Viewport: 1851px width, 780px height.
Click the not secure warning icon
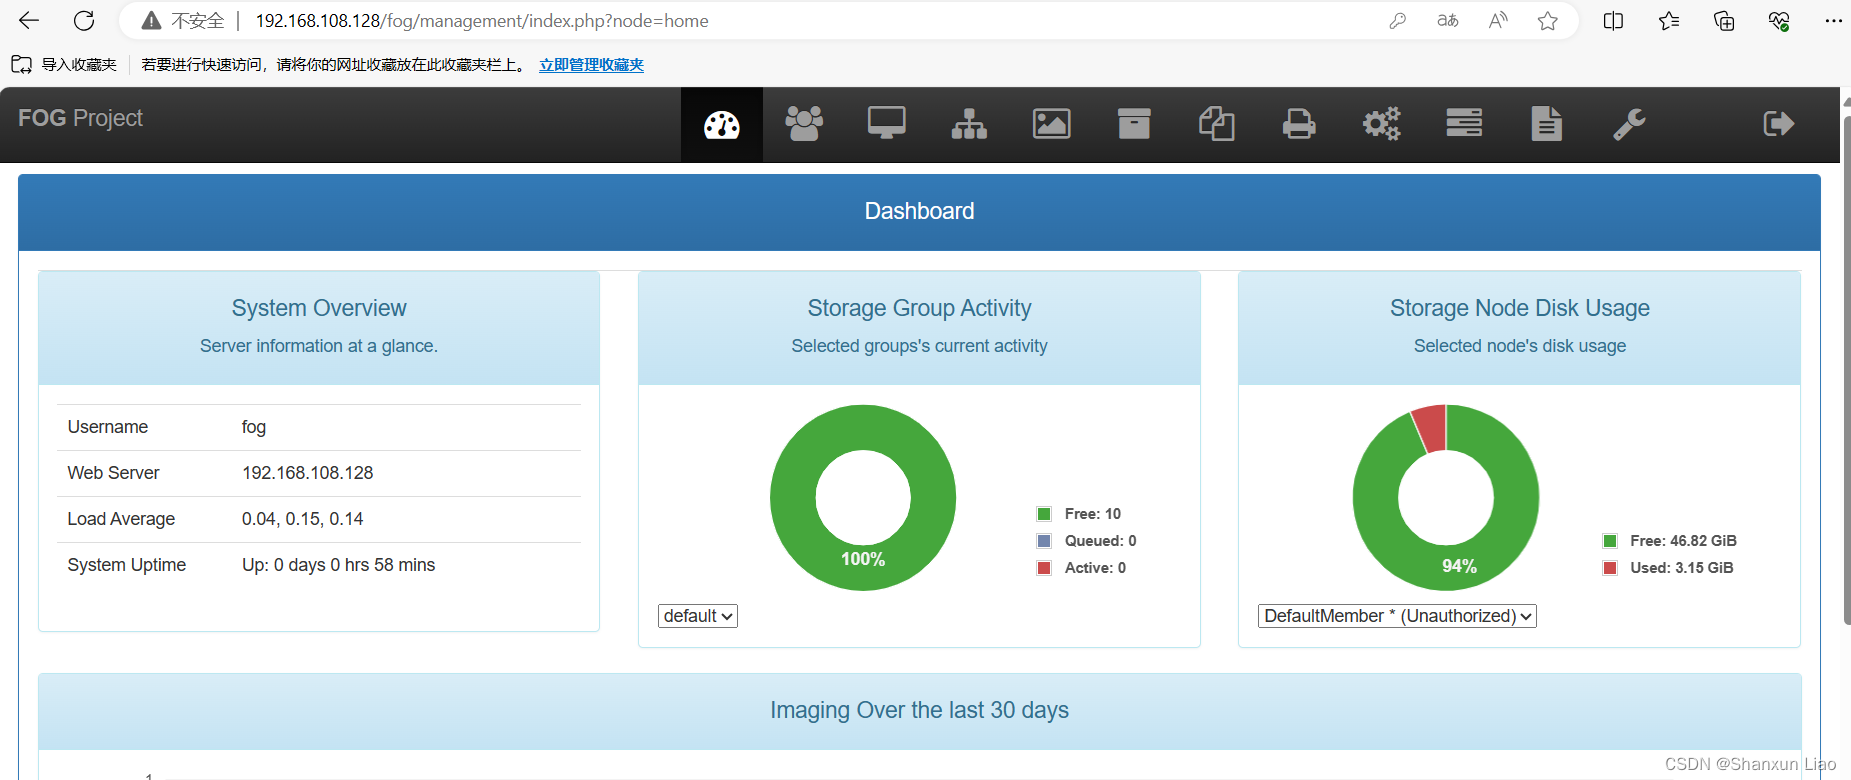[151, 21]
